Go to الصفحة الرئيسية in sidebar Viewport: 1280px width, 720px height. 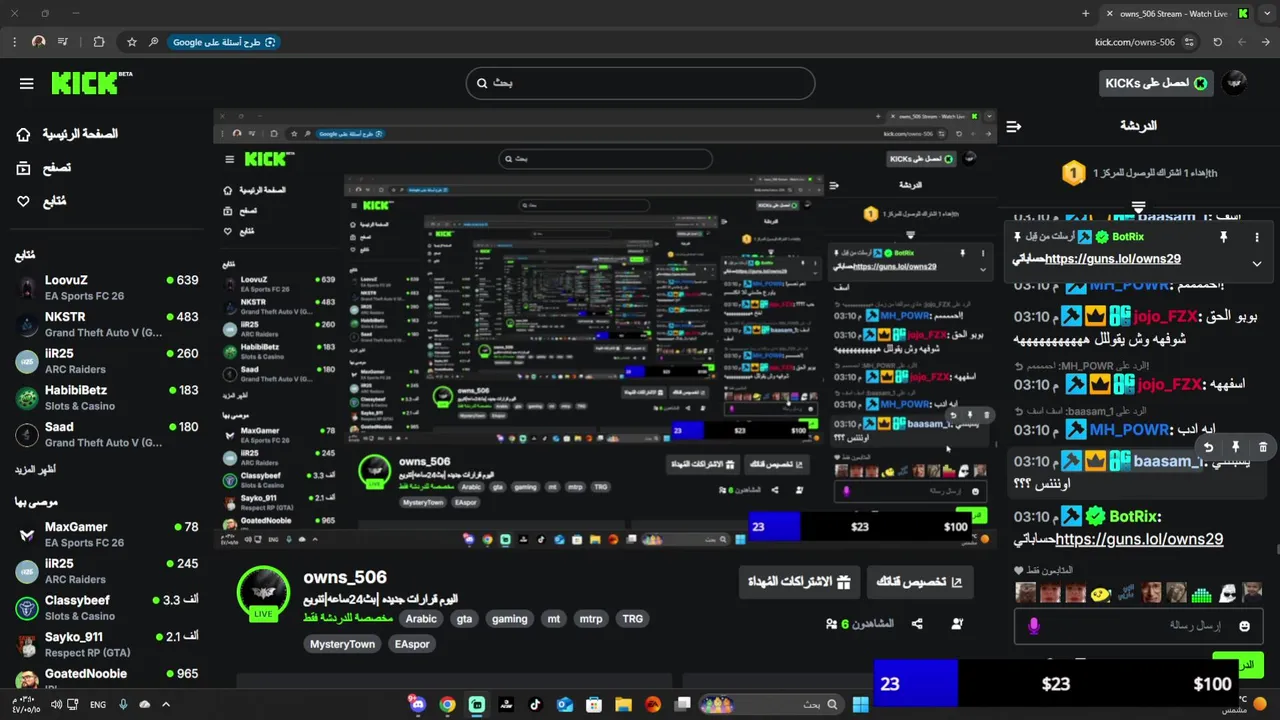point(69,134)
